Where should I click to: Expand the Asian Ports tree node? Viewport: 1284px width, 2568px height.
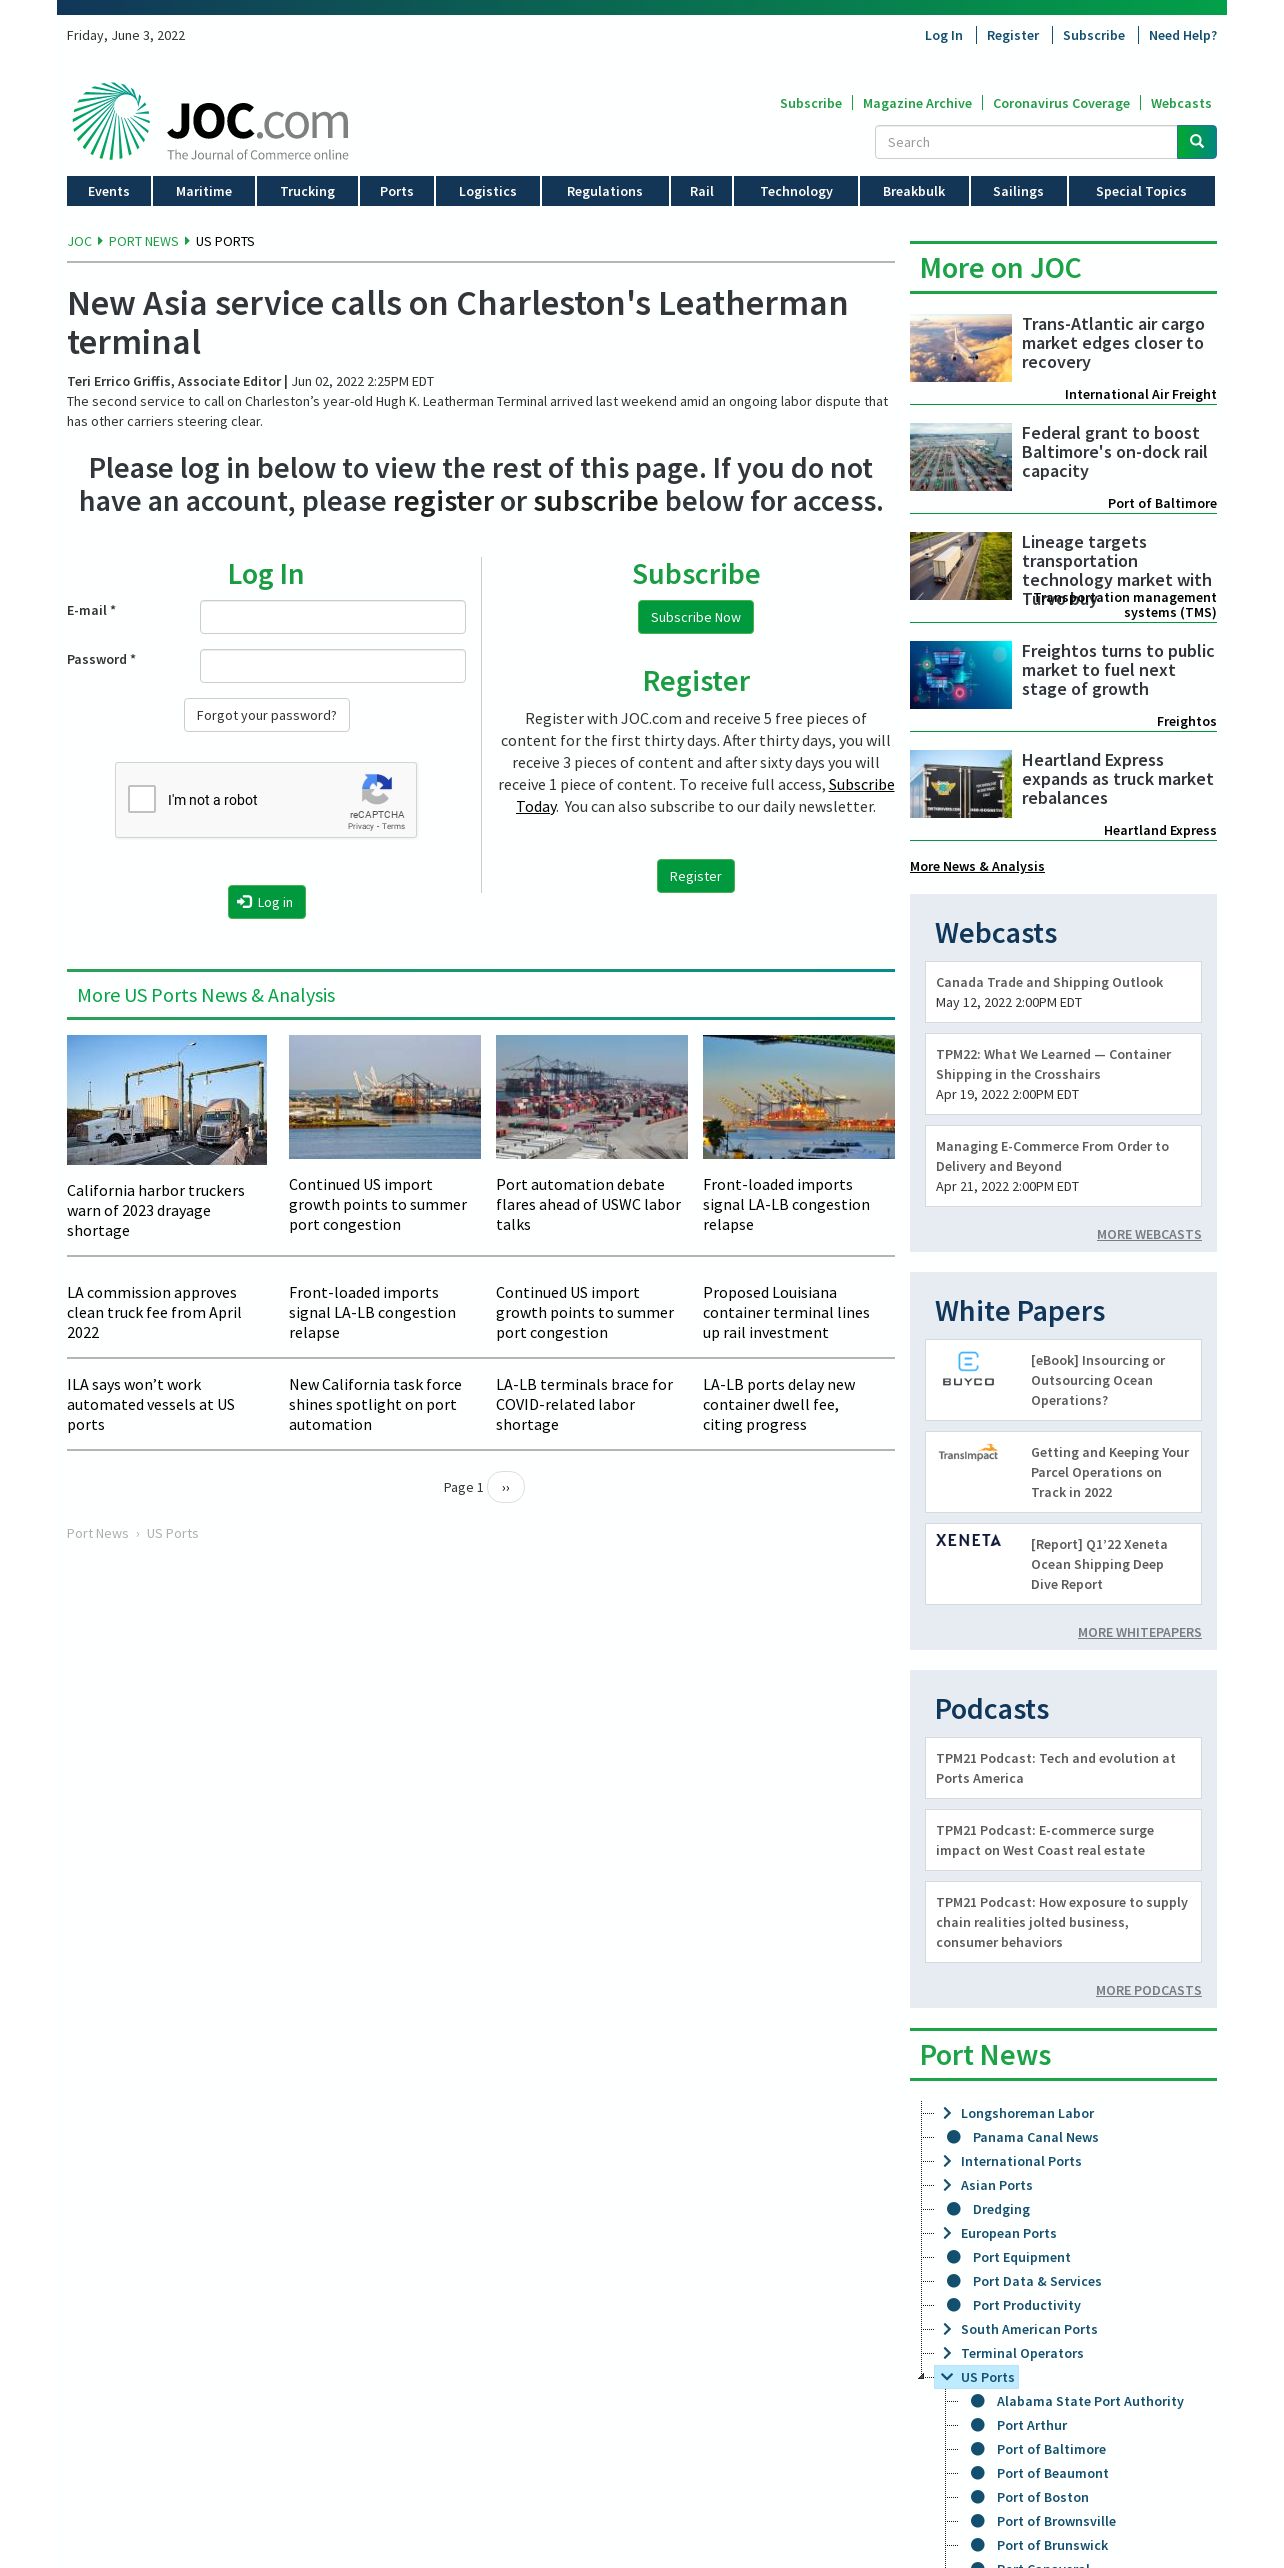pyautogui.click(x=947, y=2185)
